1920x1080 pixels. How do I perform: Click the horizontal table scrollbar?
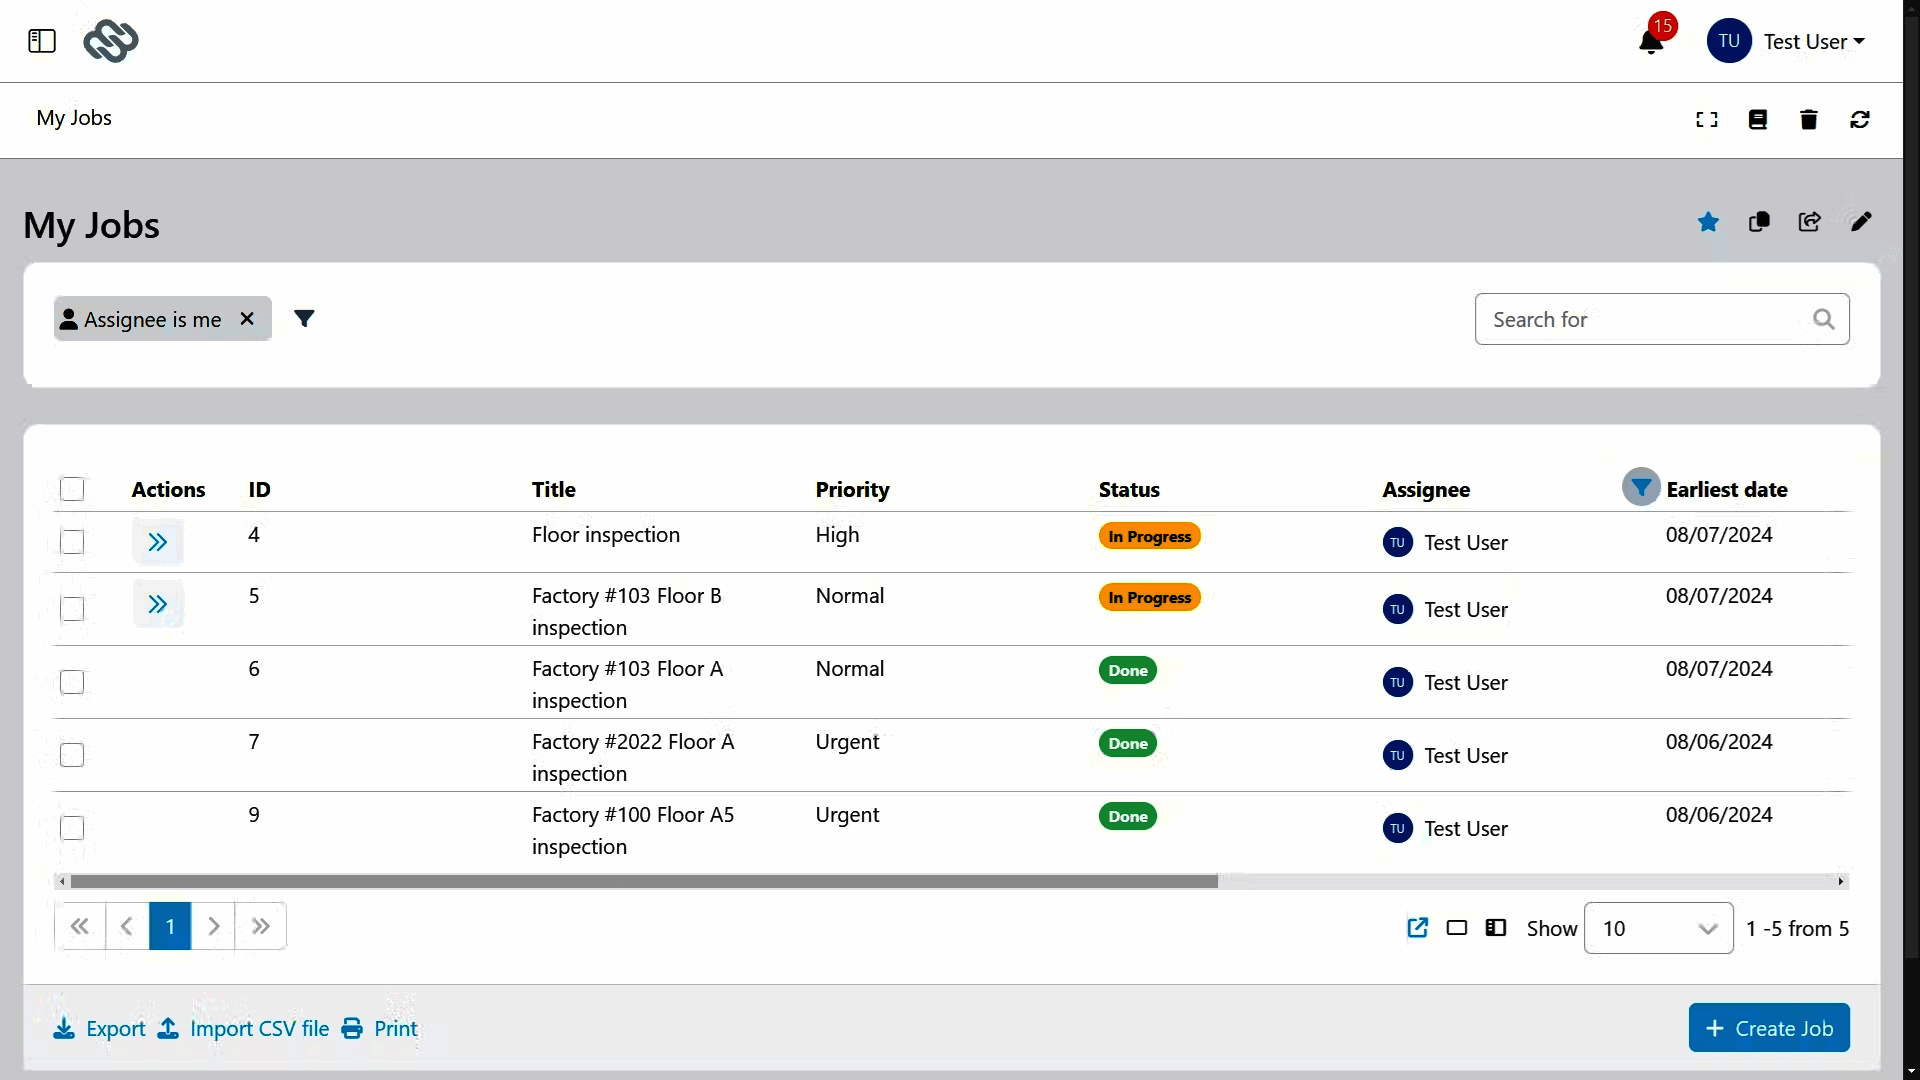[645, 881]
